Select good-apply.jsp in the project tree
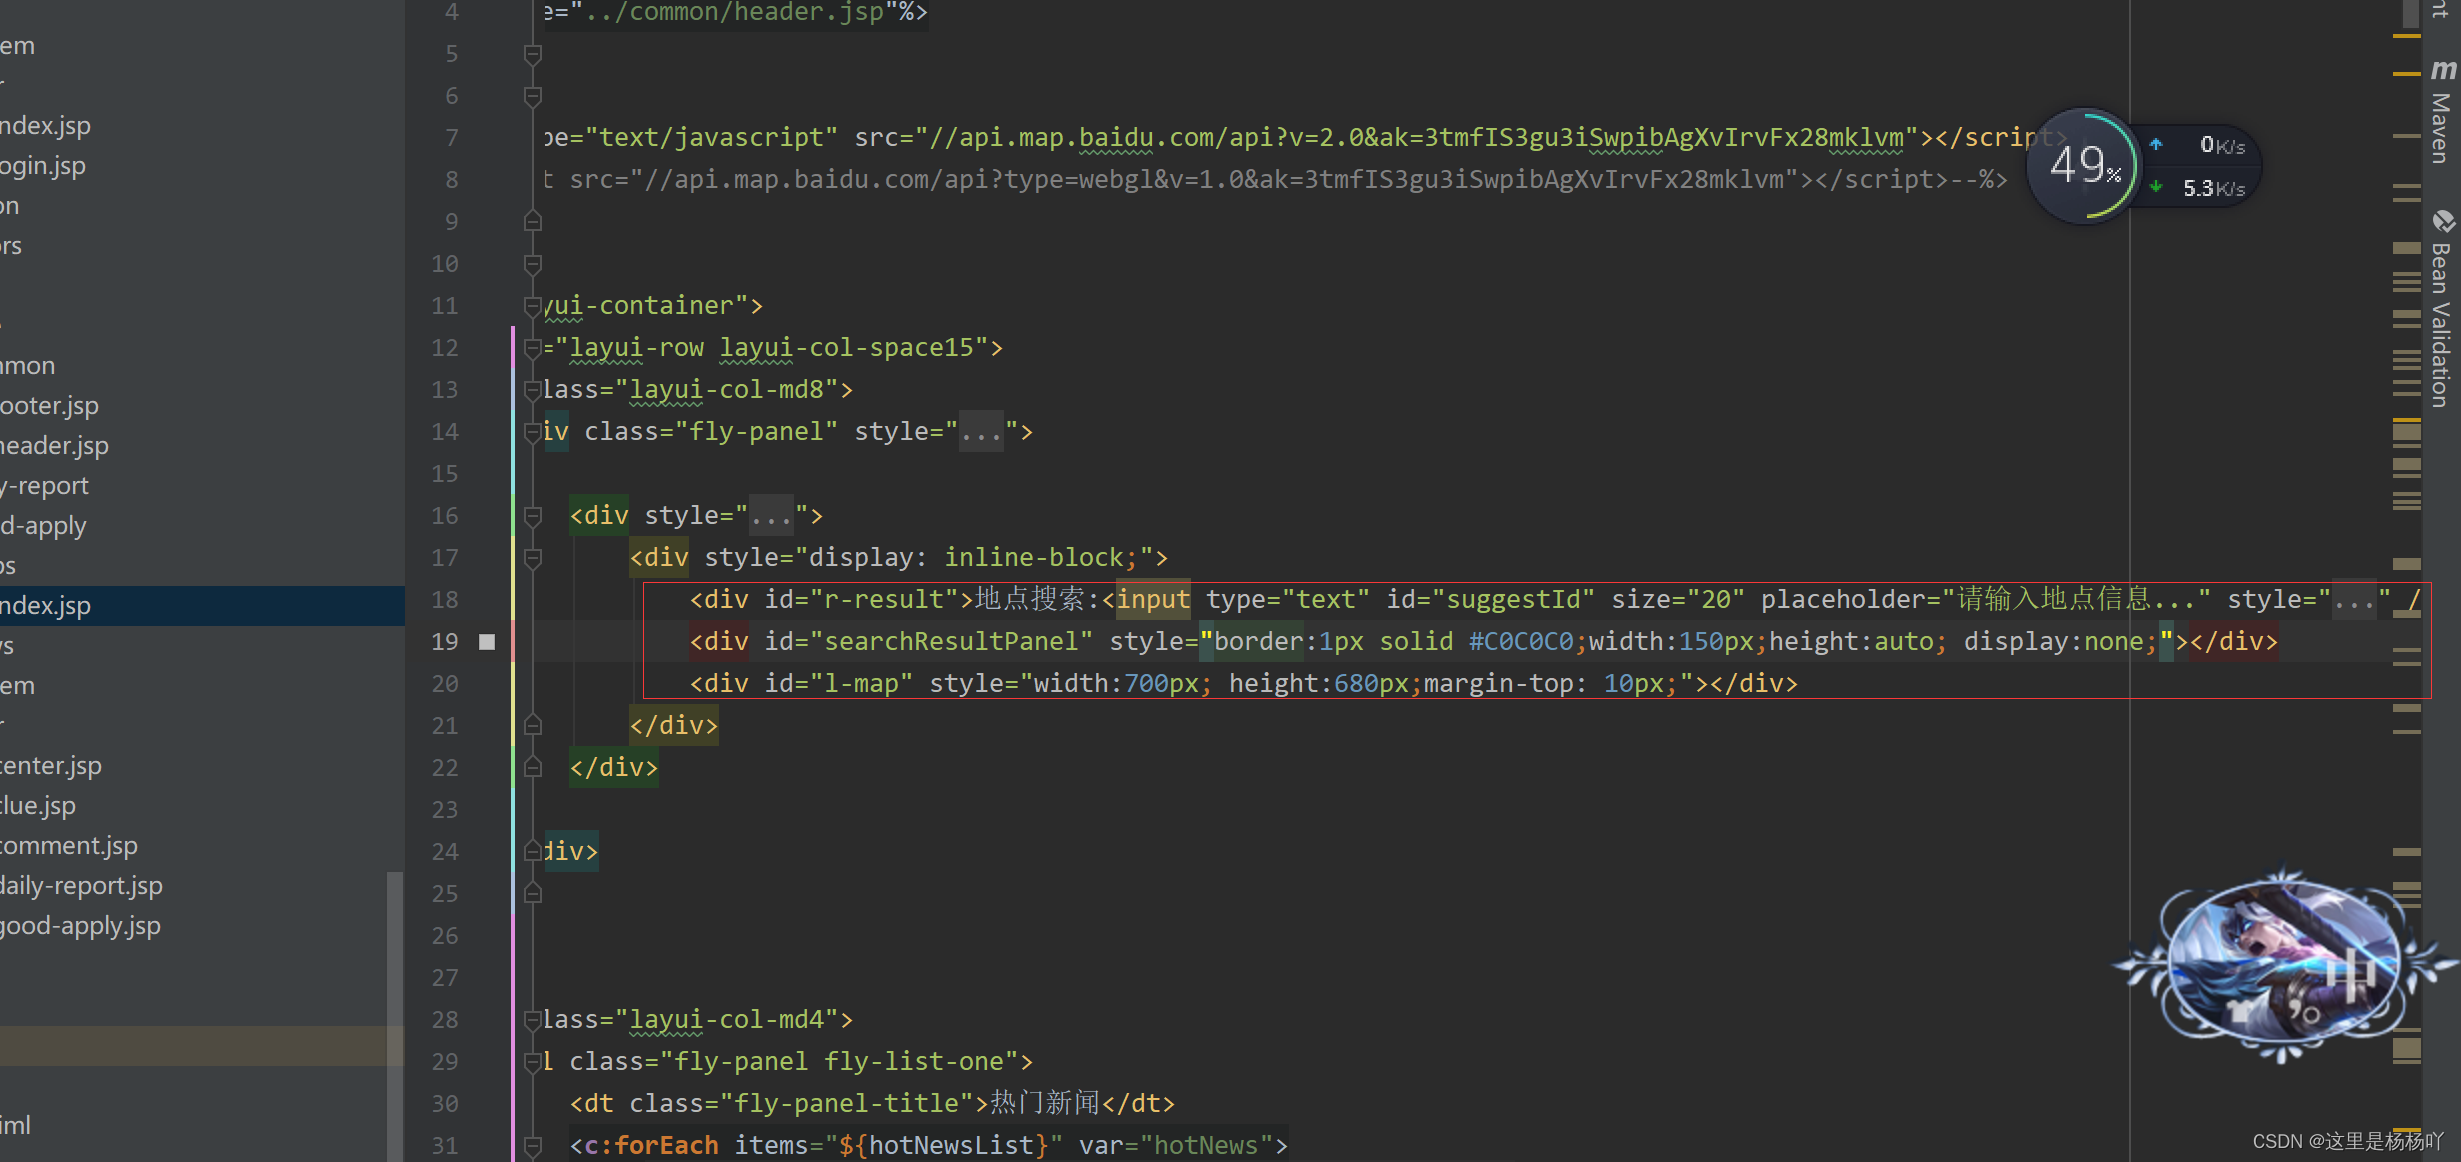 (80, 926)
